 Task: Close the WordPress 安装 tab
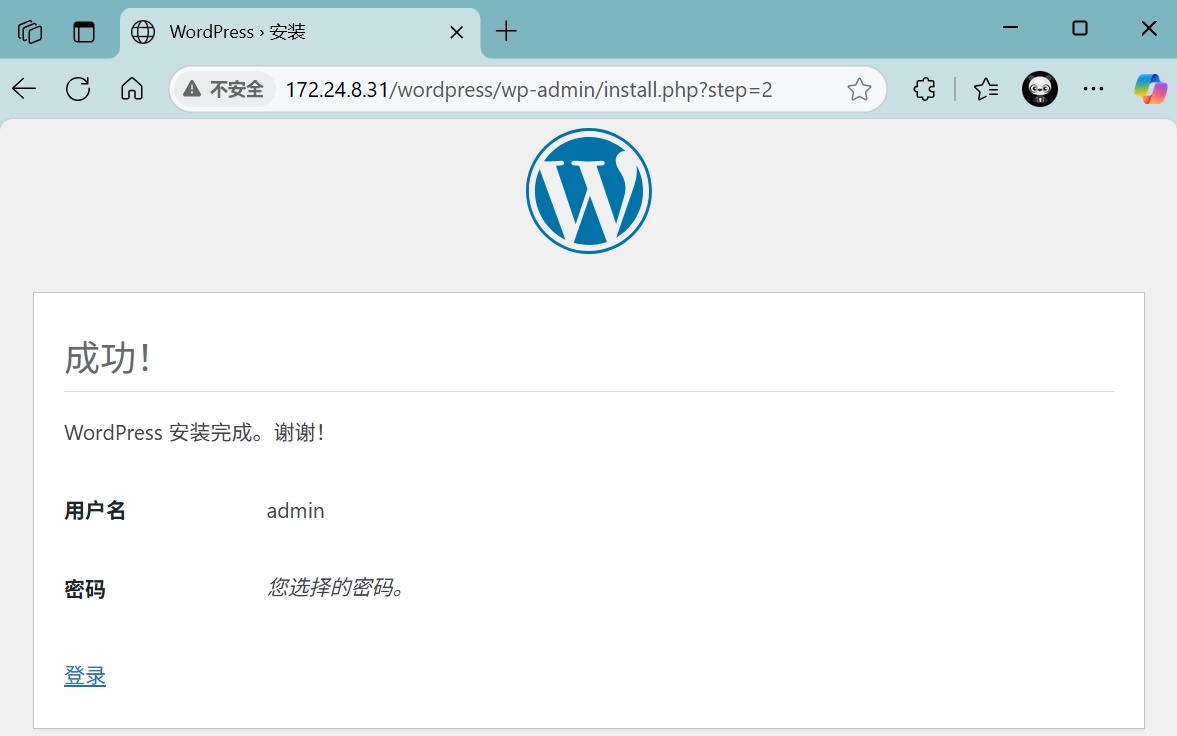(456, 32)
